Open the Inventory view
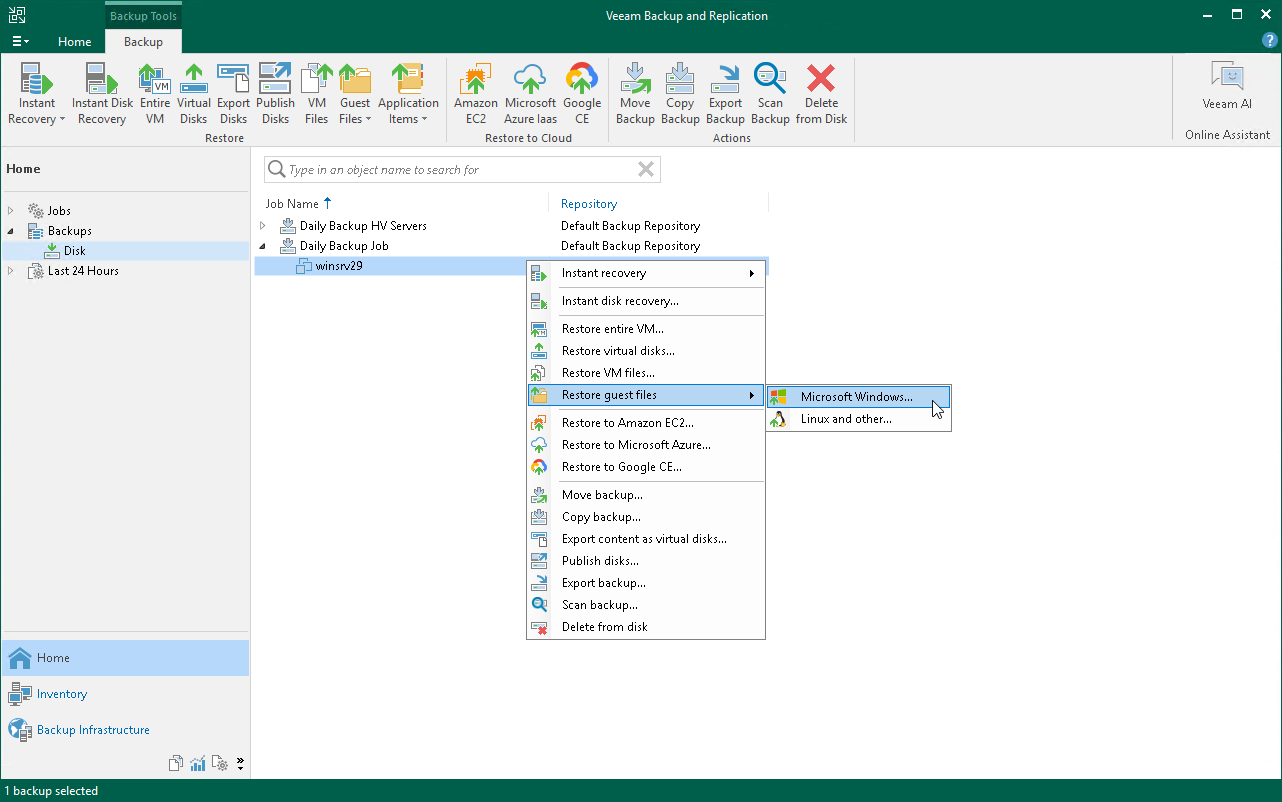The height and width of the screenshot is (802, 1282). point(125,694)
